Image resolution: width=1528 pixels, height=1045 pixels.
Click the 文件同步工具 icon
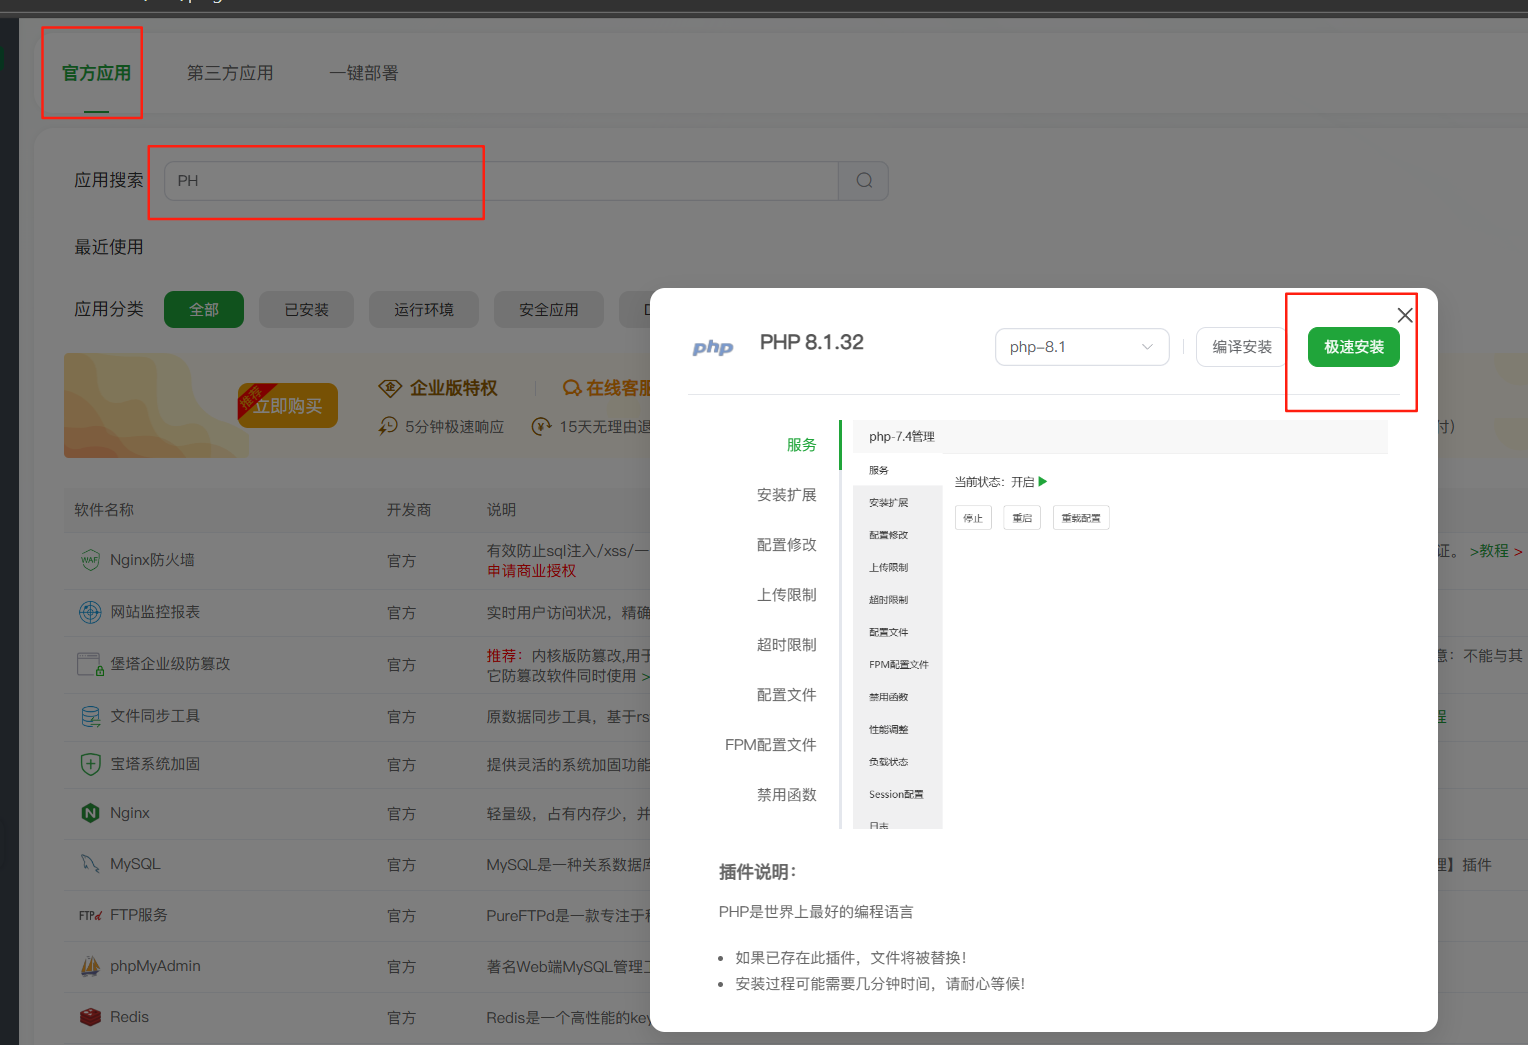point(90,716)
